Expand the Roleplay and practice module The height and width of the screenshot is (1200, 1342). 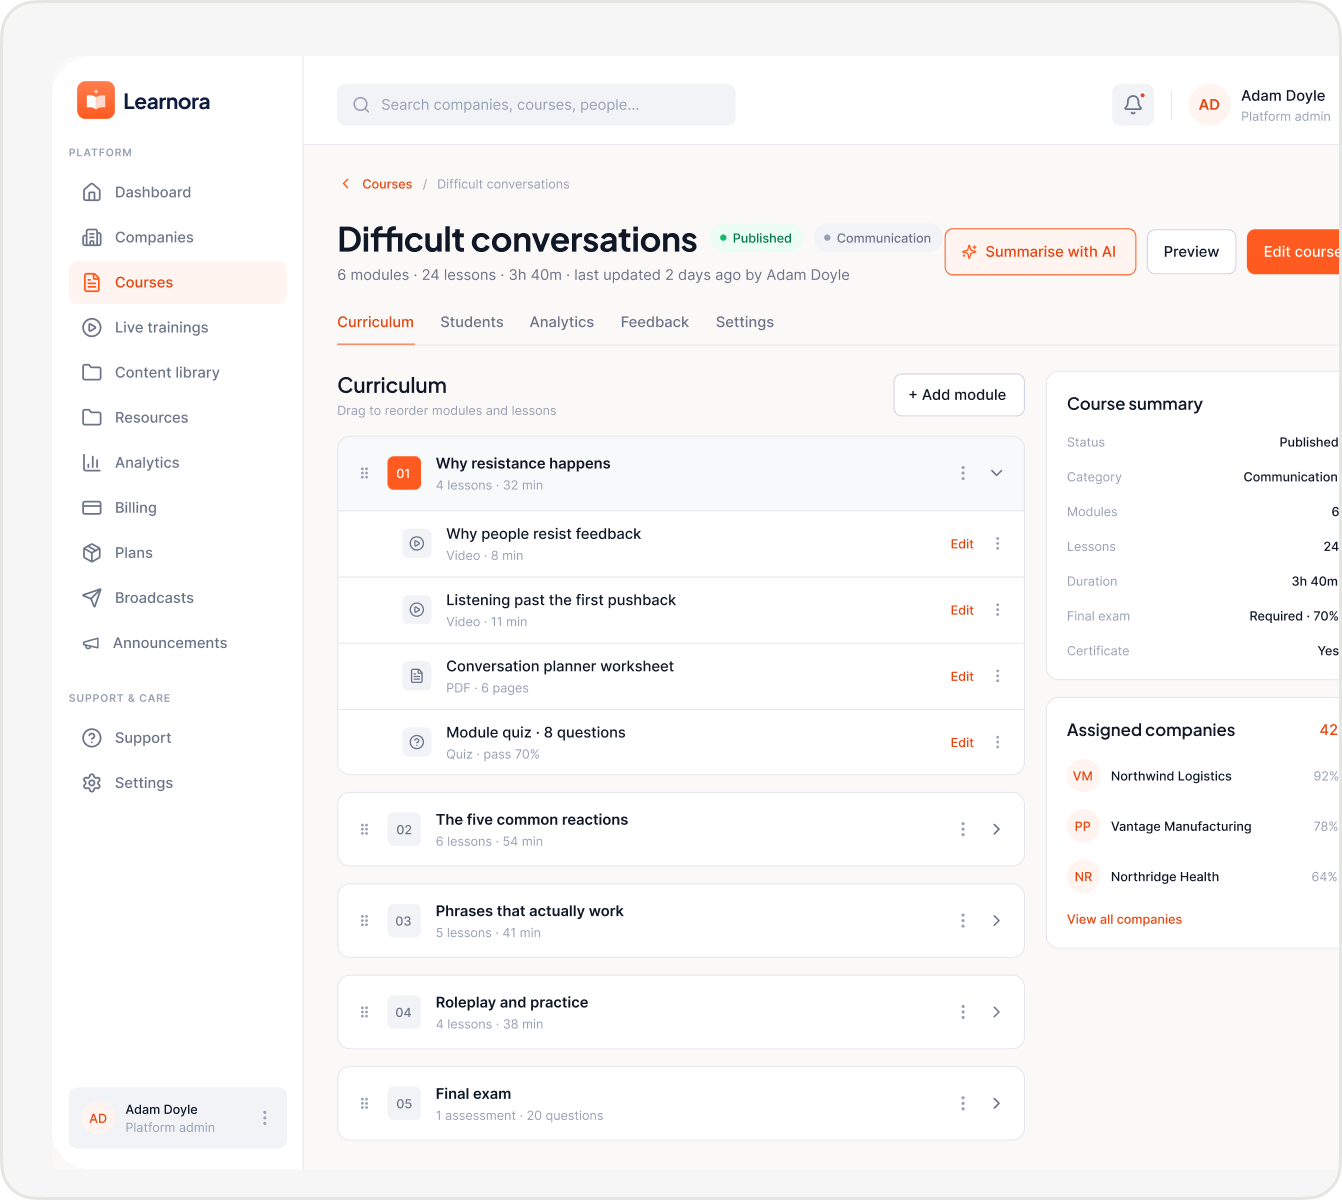pyautogui.click(x=996, y=1012)
